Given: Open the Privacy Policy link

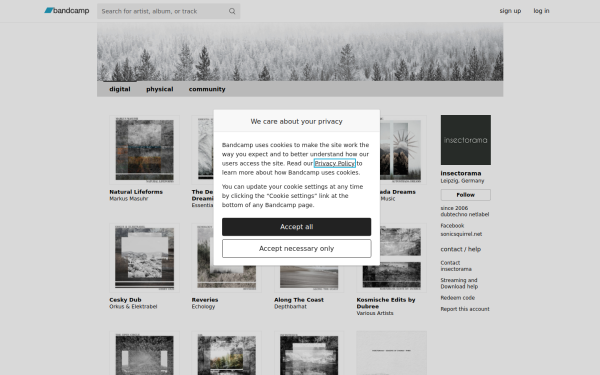Looking at the screenshot, I should pos(334,163).
